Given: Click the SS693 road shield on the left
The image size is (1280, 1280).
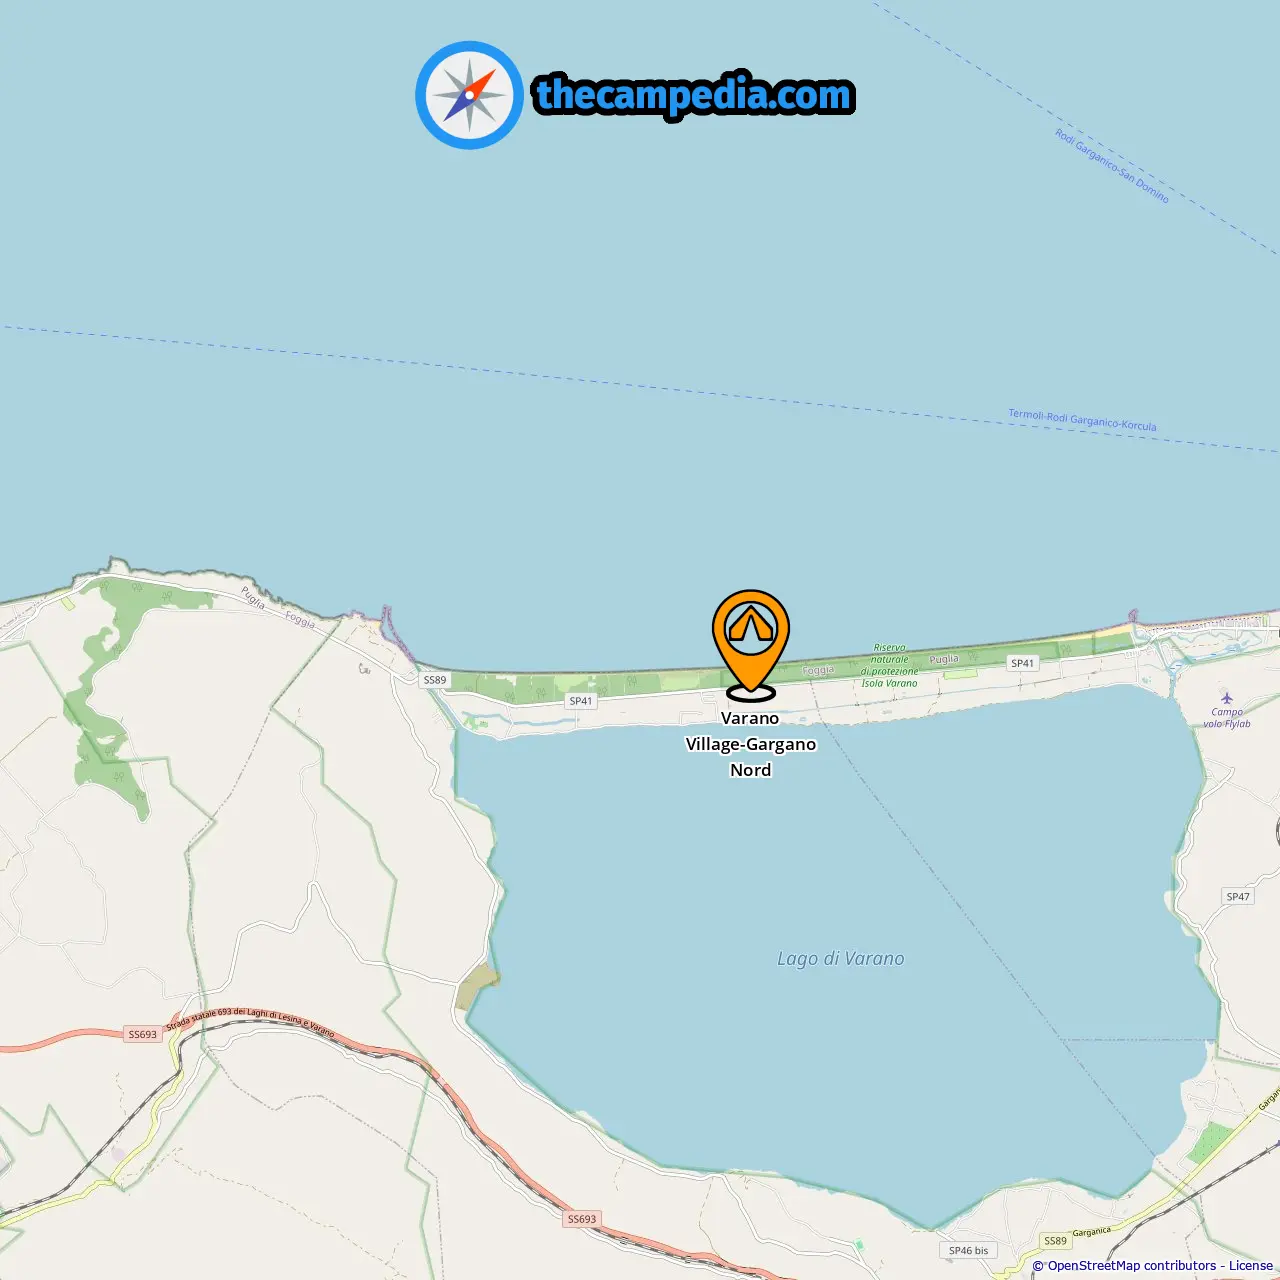Looking at the screenshot, I should [143, 1034].
